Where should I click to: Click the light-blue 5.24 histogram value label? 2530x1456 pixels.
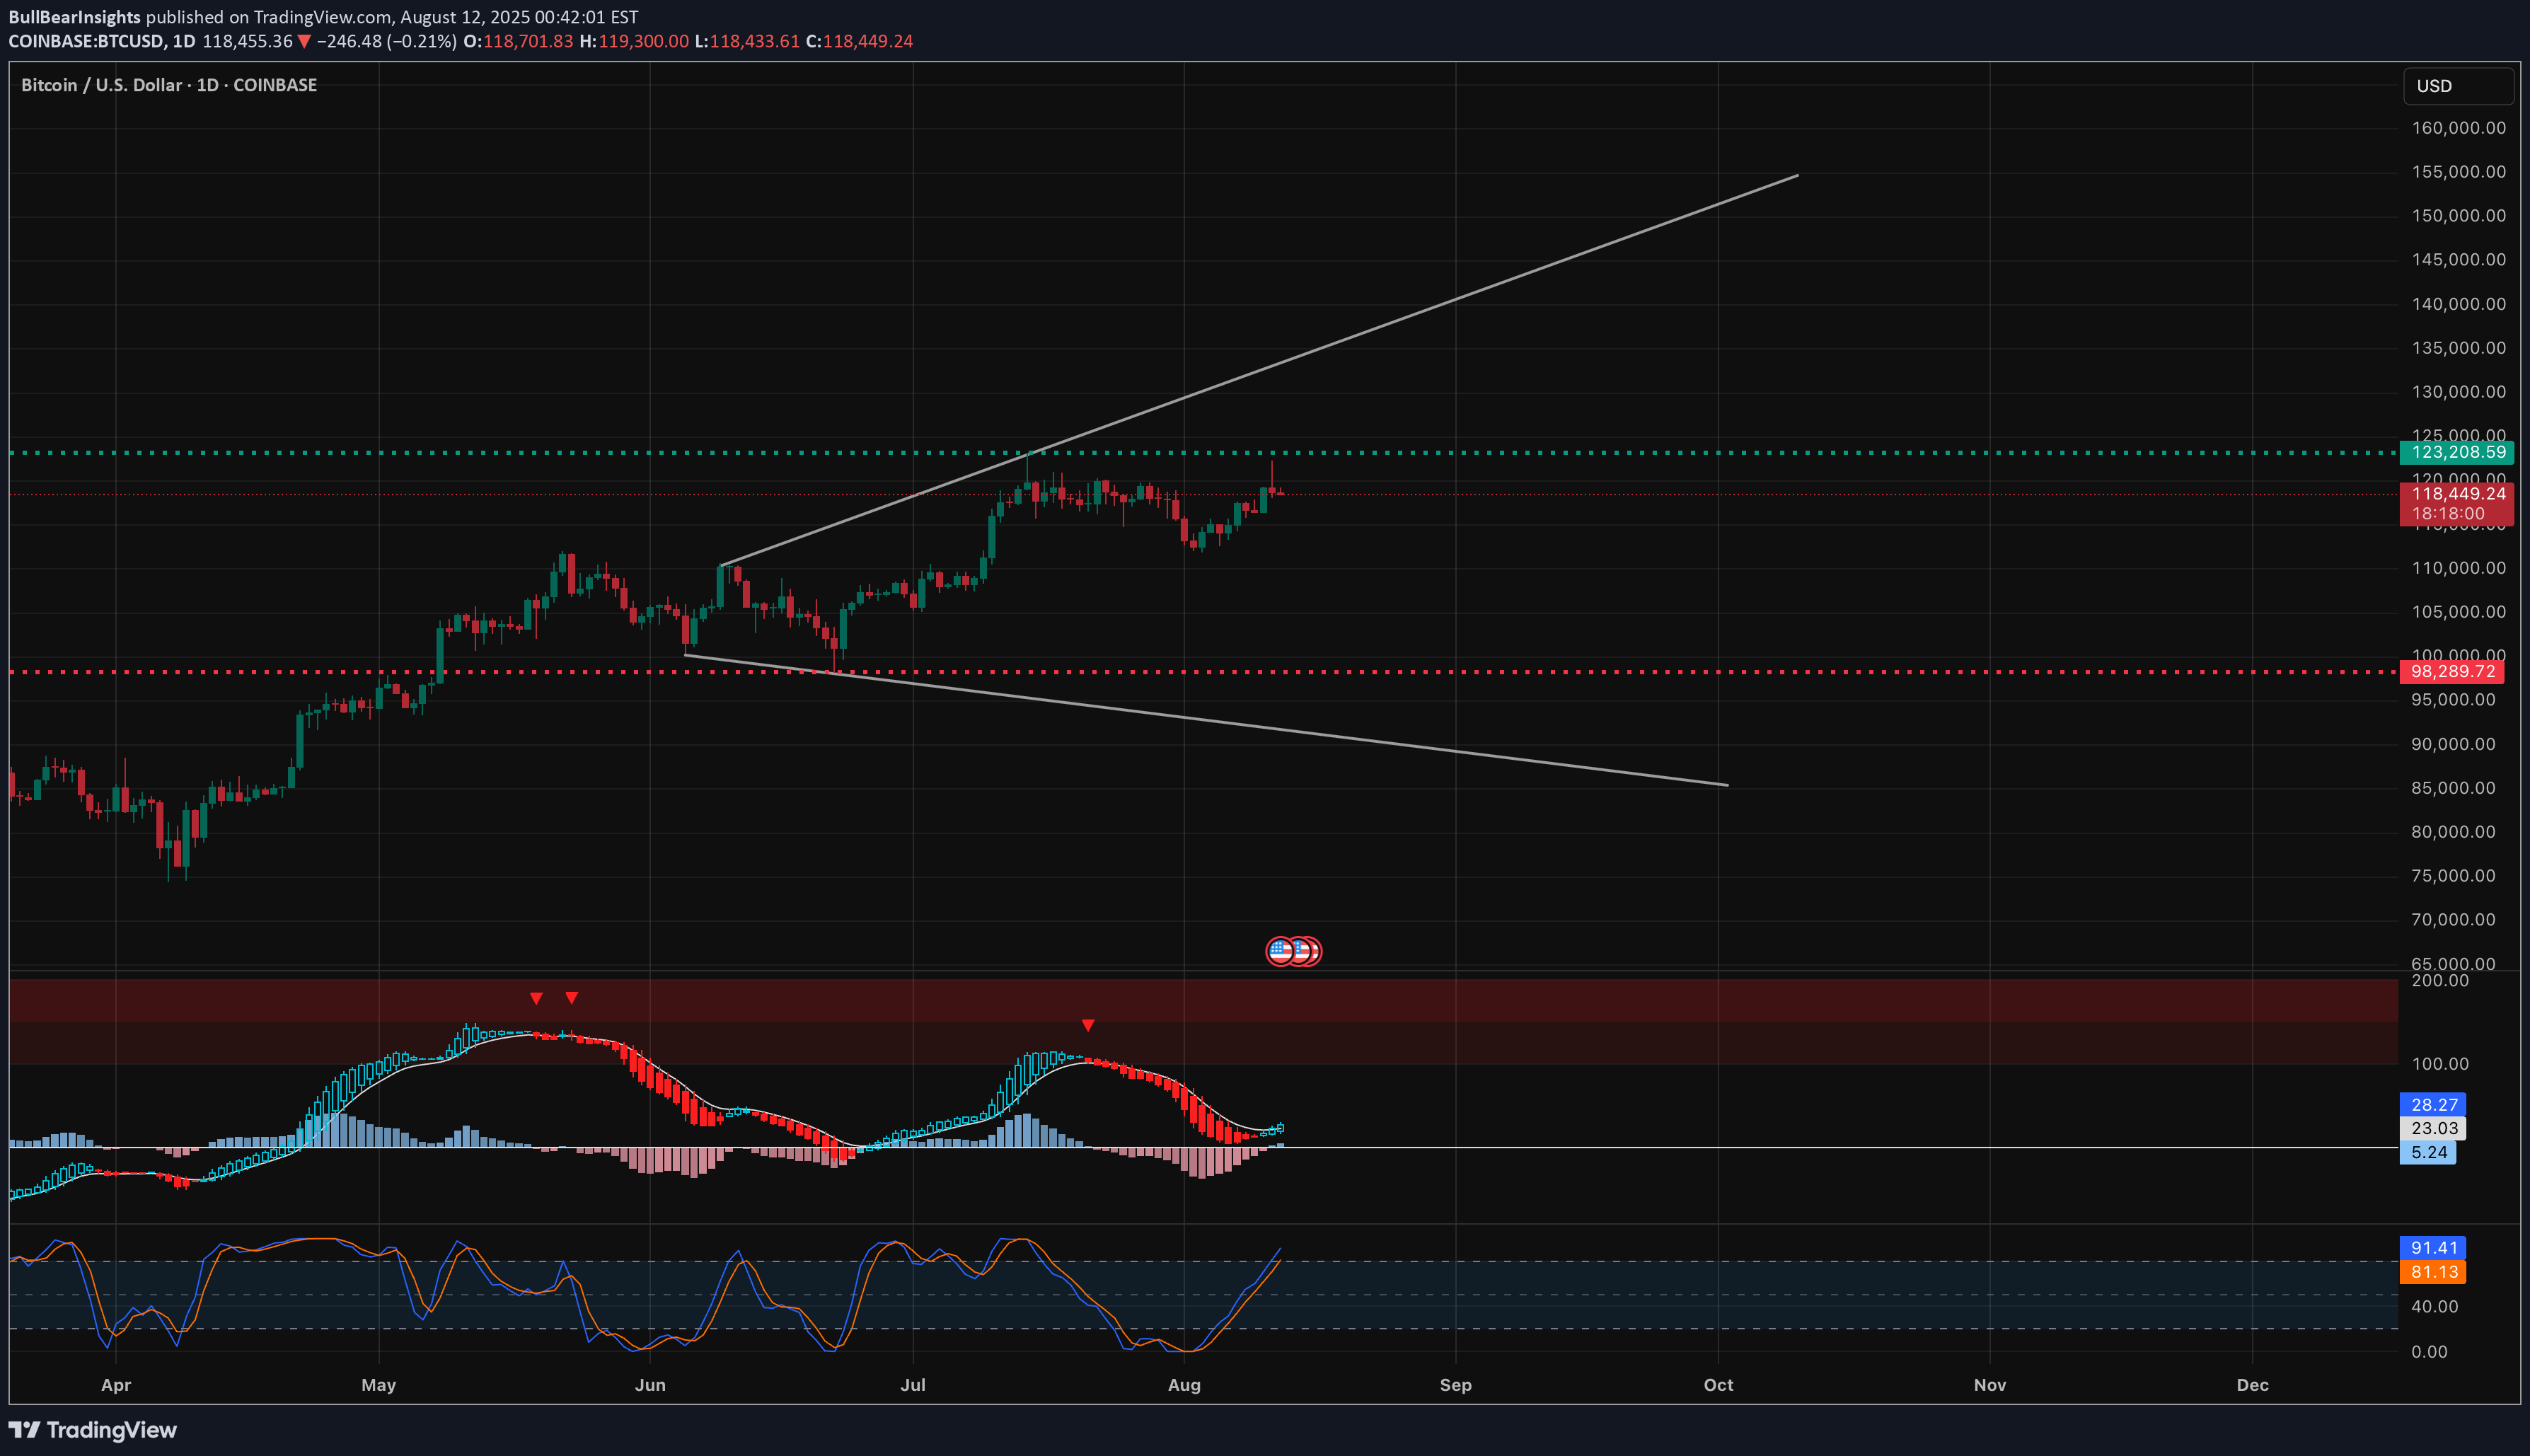(2428, 1152)
